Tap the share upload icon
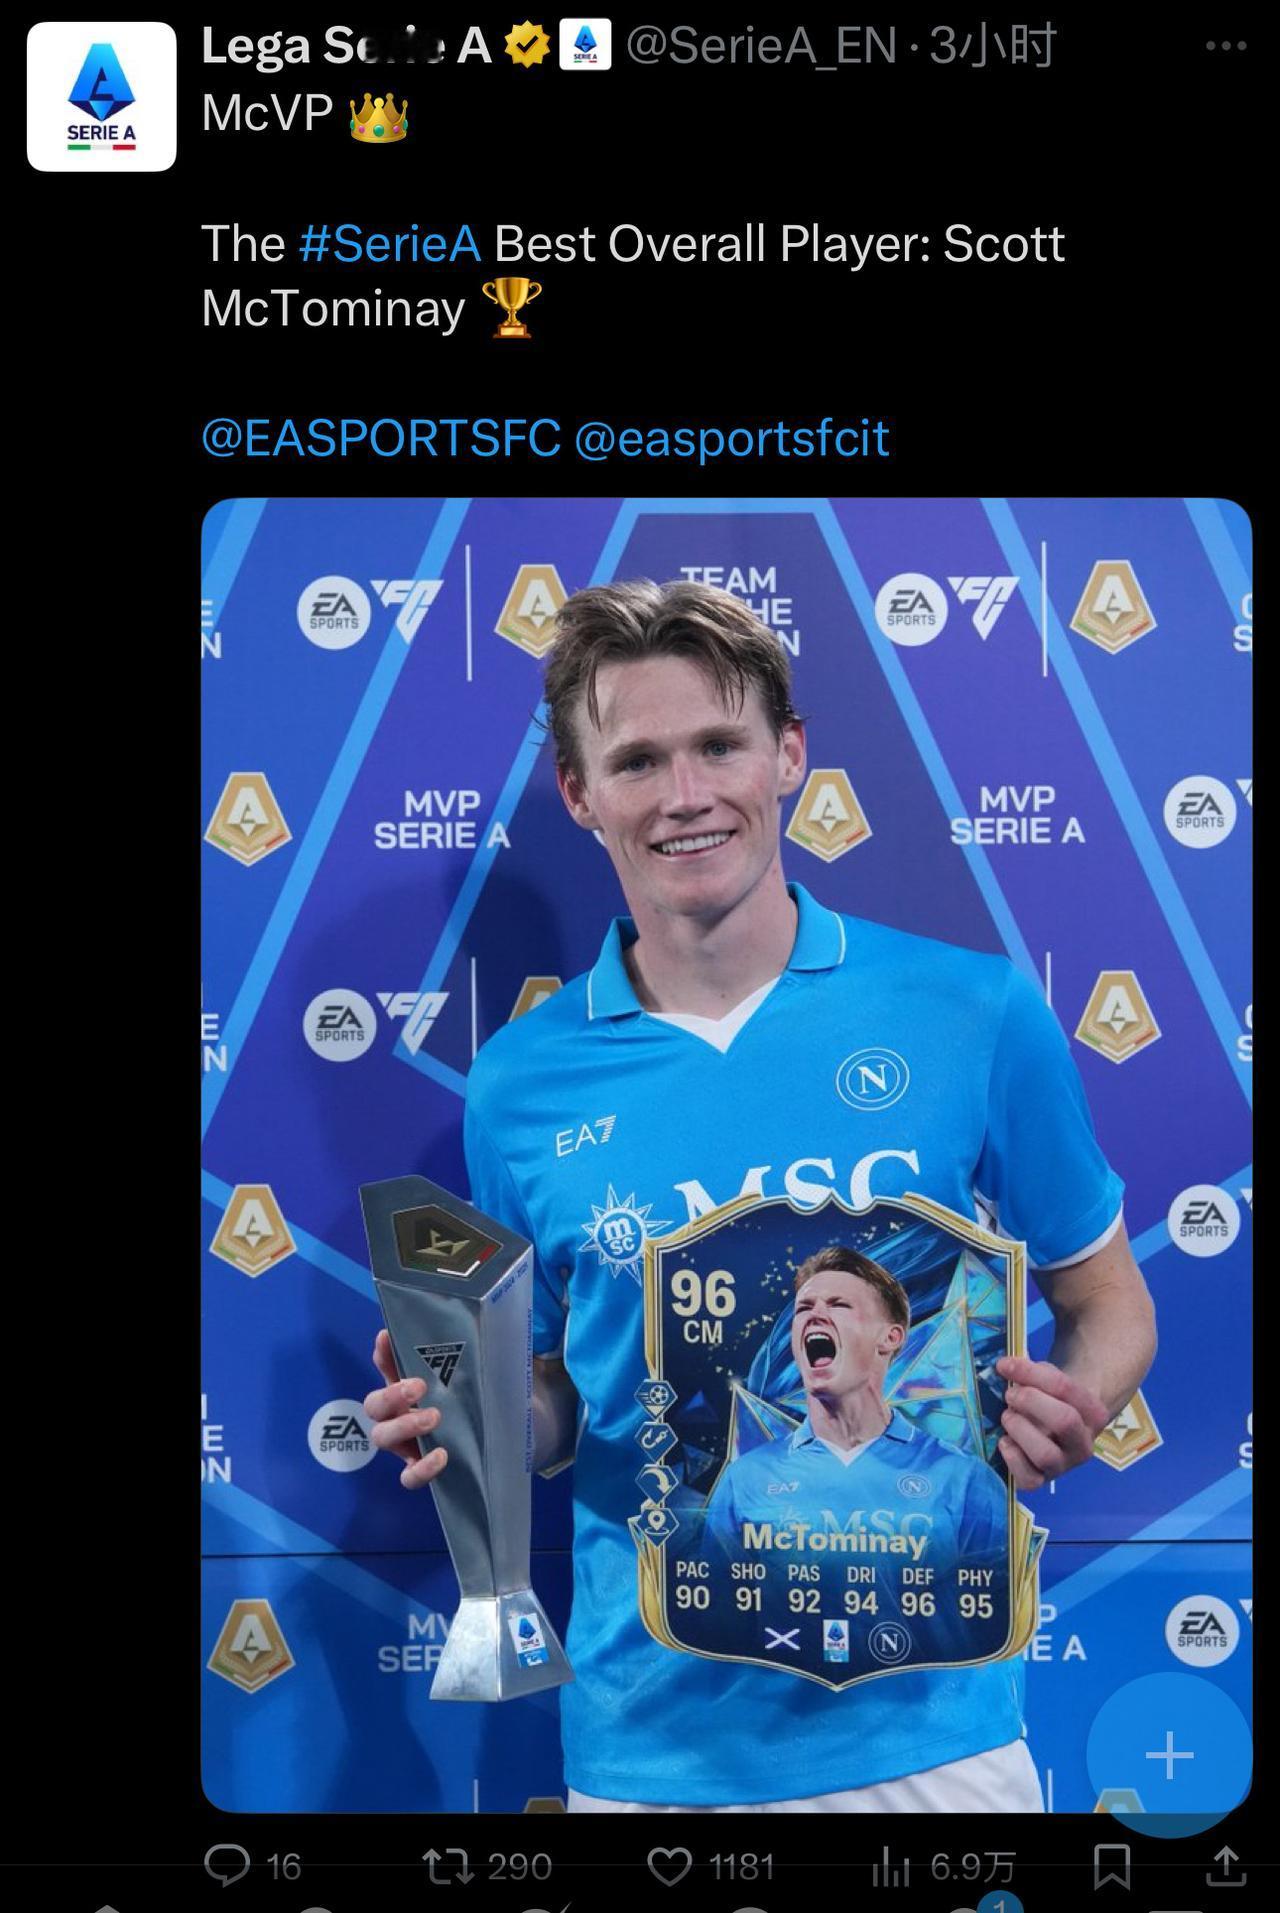The height and width of the screenshot is (1913, 1280). [x=1226, y=1865]
